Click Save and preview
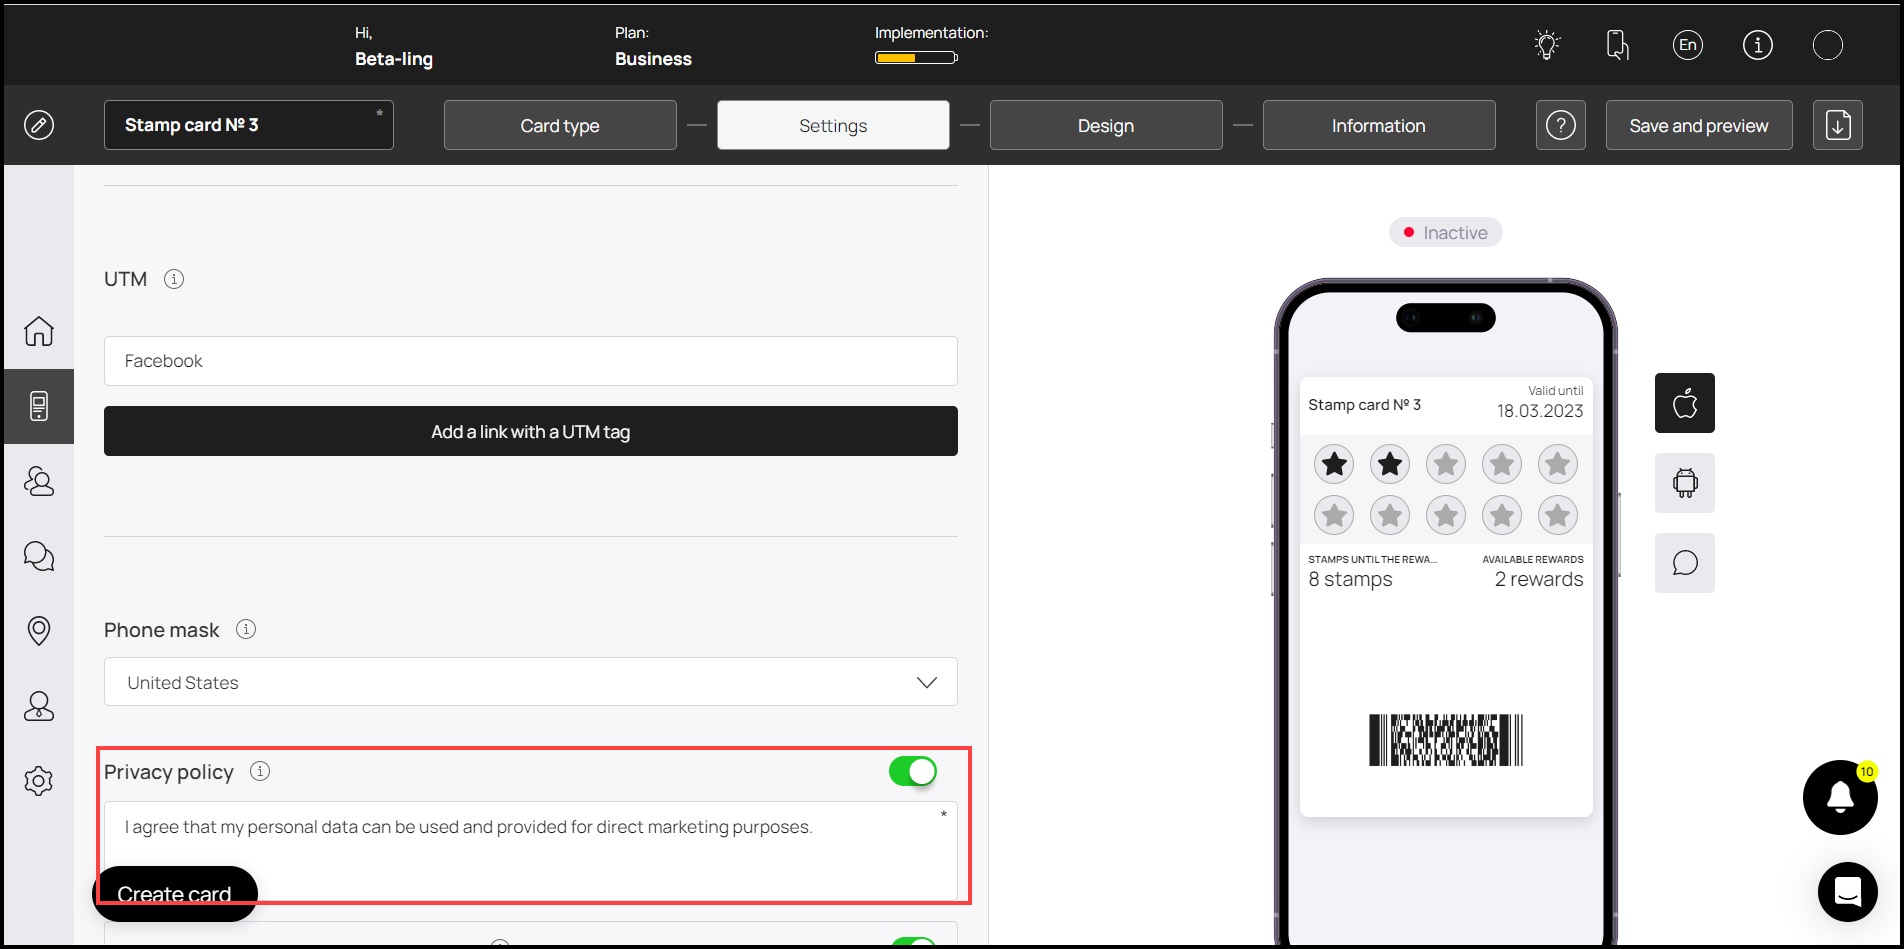 [x=1699, y=125]
